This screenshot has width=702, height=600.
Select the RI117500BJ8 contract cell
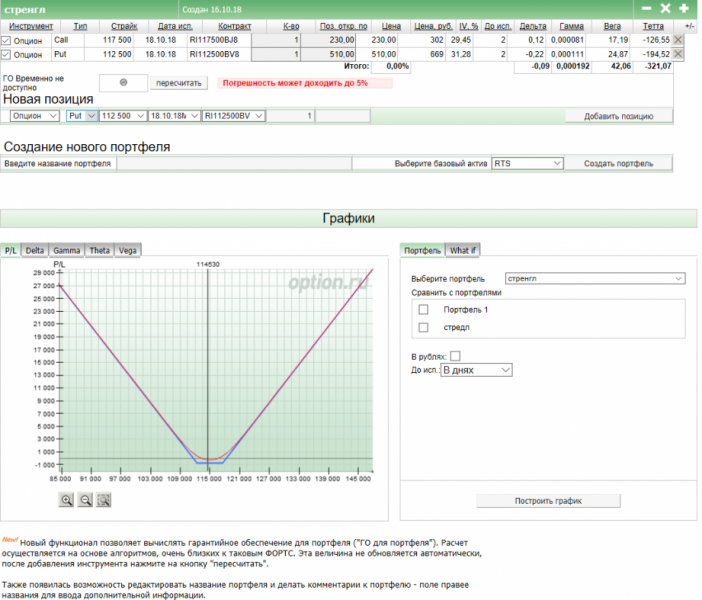coord(214,40)
